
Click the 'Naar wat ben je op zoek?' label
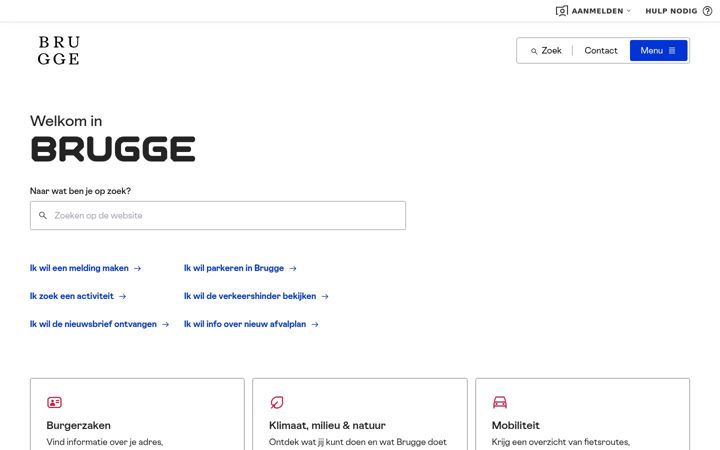click(80, 191)
